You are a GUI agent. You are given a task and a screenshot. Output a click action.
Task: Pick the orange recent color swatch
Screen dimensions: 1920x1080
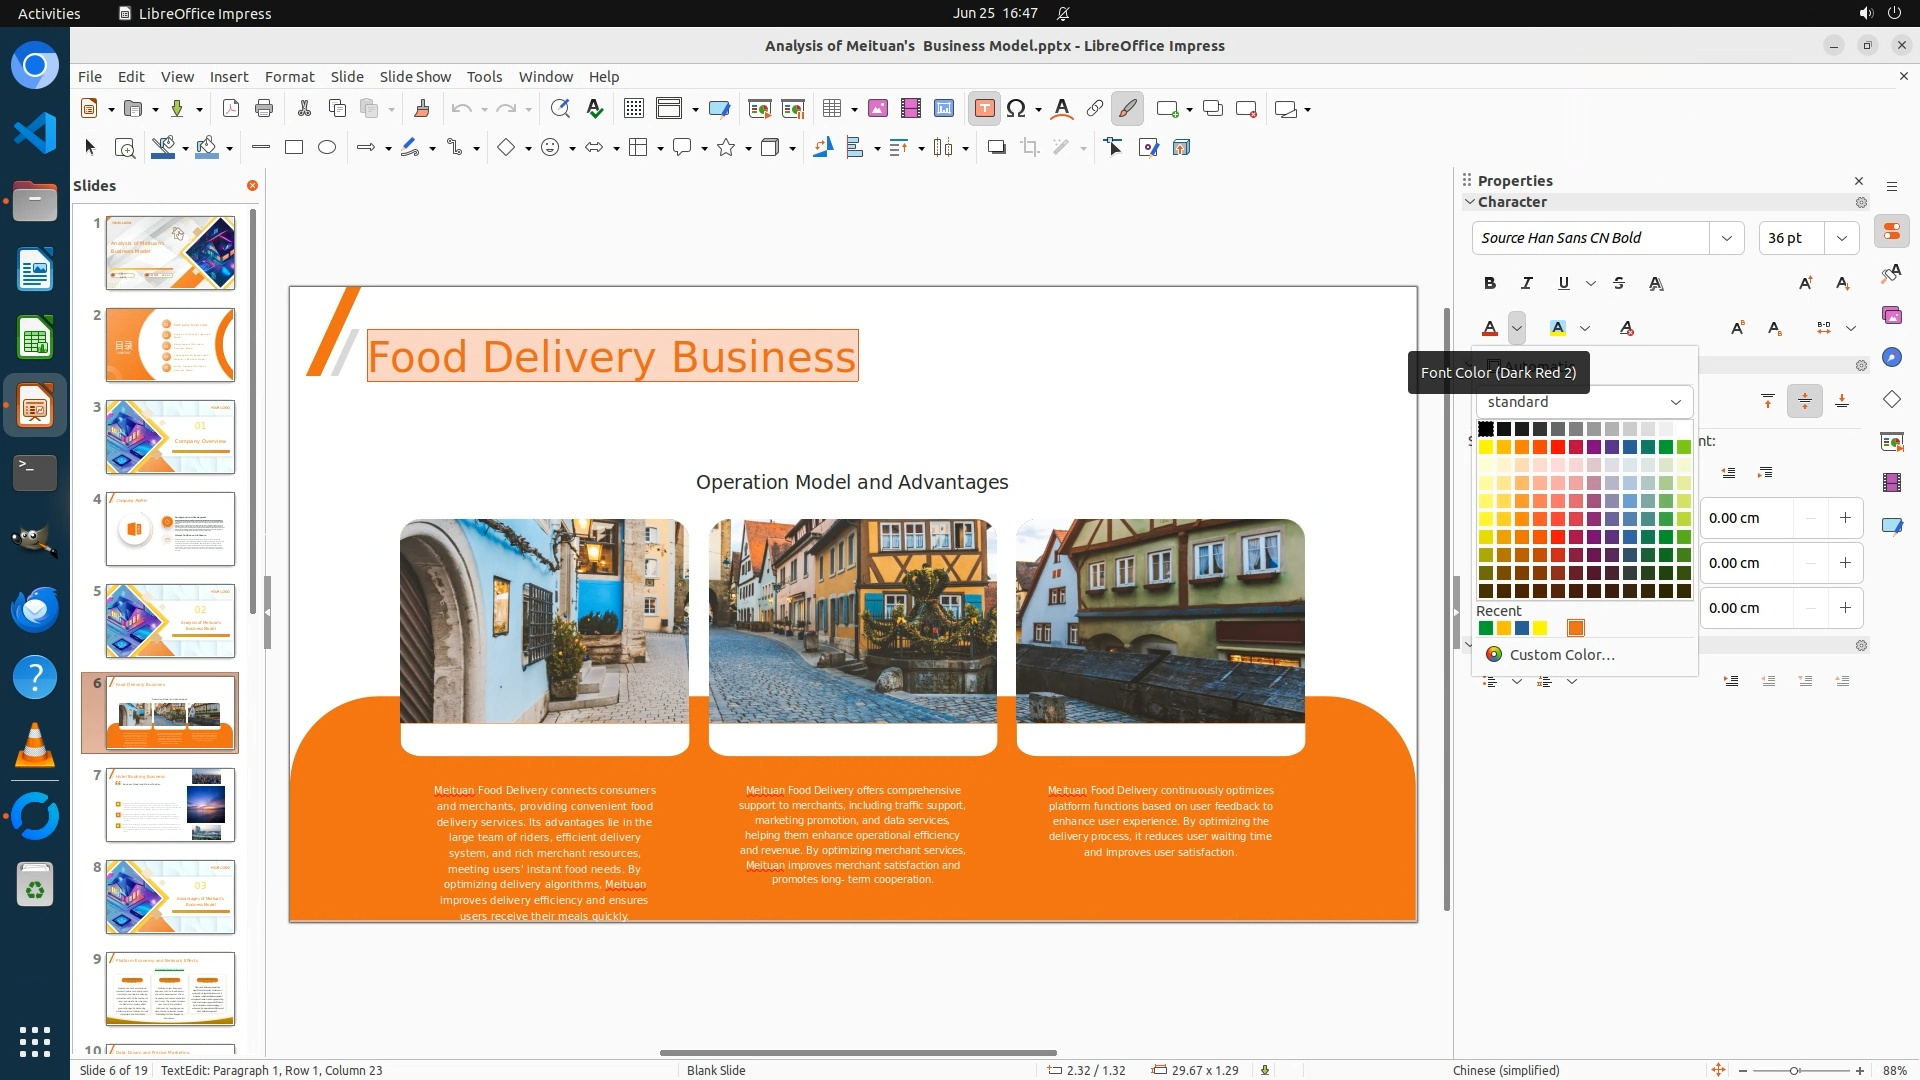1575,629
